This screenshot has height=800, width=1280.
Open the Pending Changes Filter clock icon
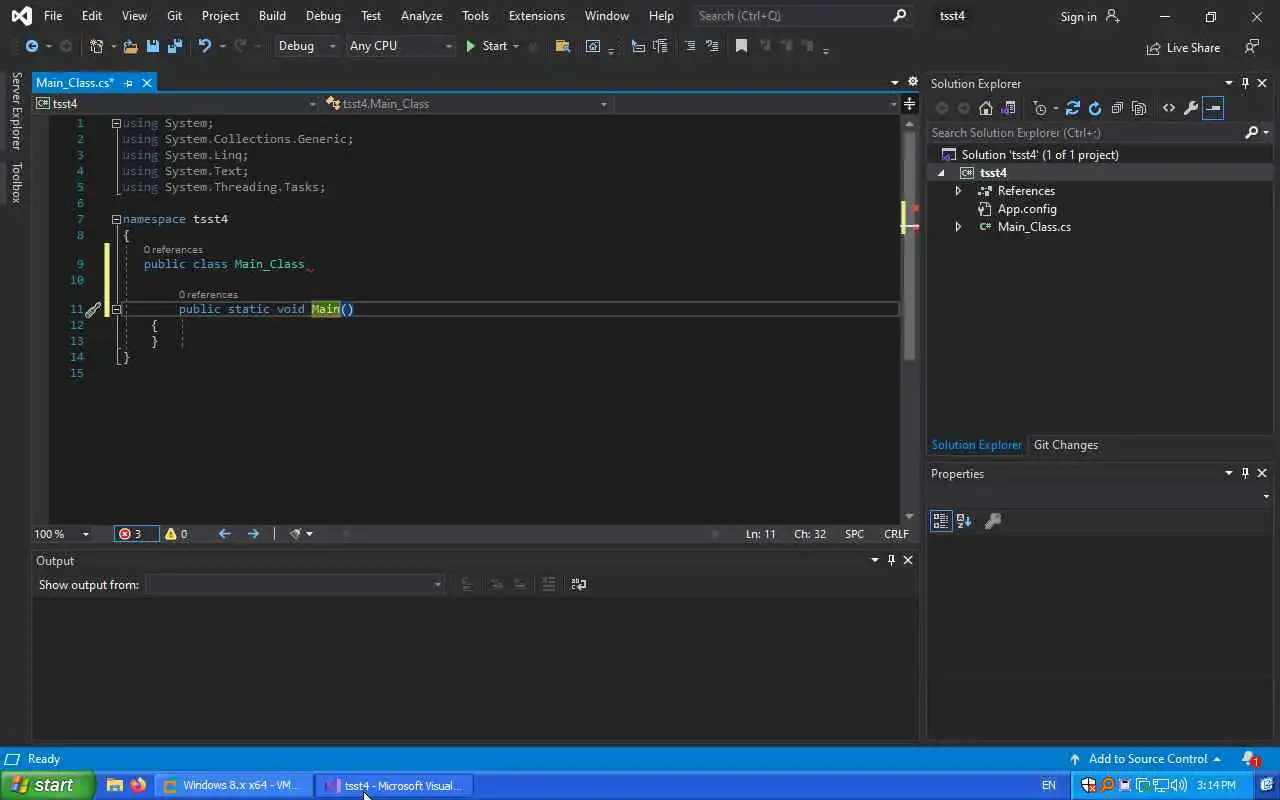1041,108
